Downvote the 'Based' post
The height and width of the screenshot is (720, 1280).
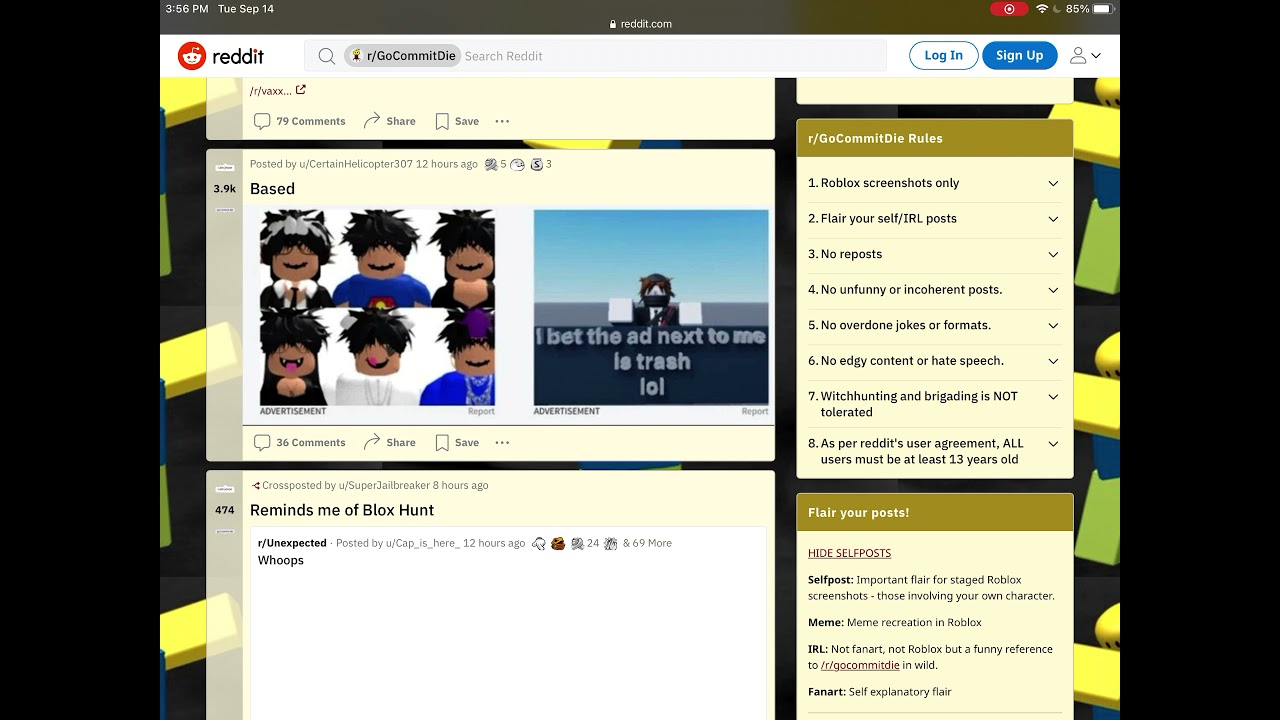tap(224, 209)
